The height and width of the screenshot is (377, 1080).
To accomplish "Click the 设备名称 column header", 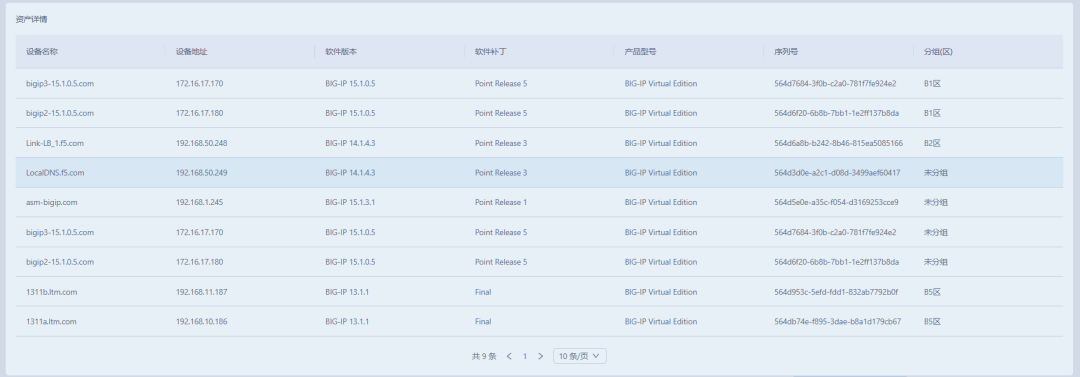I will 42,52.
